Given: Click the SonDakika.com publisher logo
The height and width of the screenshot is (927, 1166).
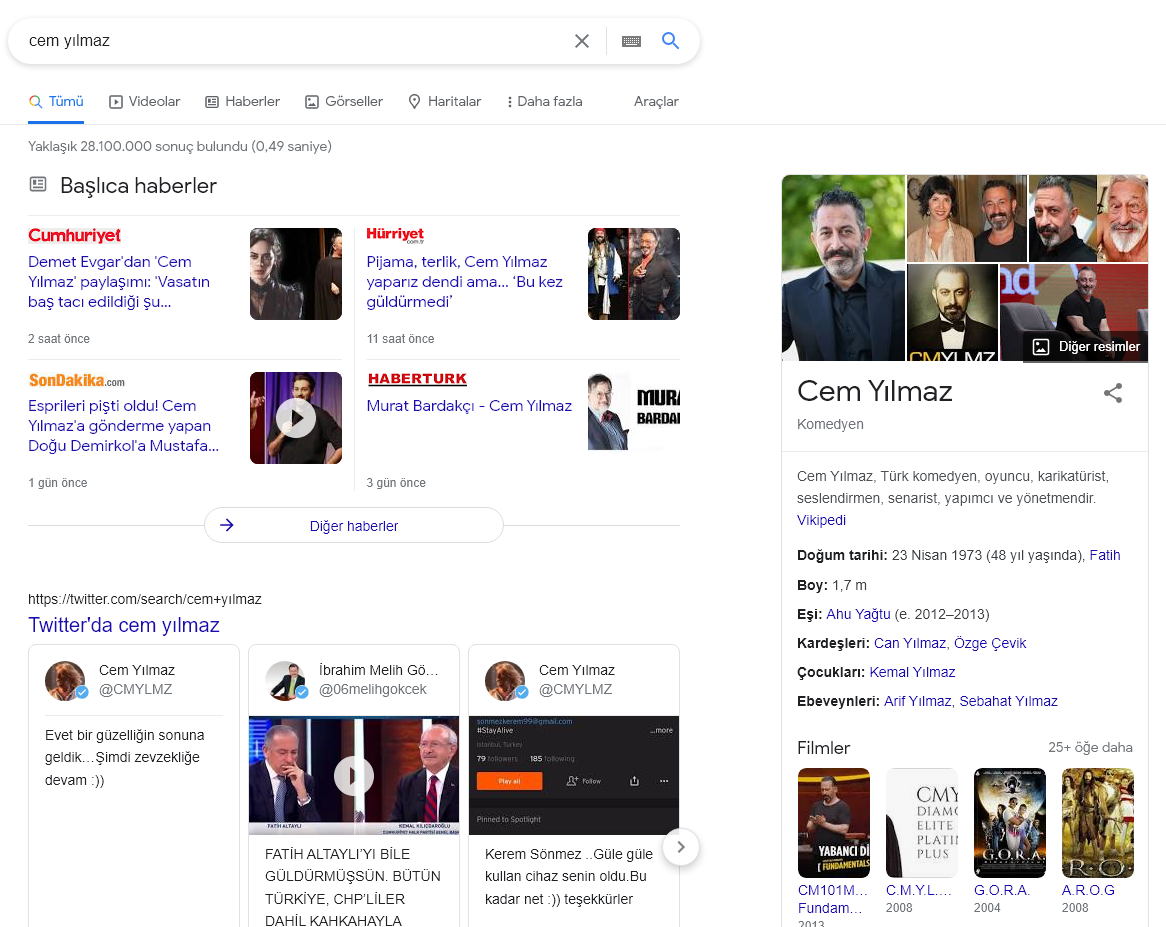Looking at the screenshot, I should coord(77,381).
